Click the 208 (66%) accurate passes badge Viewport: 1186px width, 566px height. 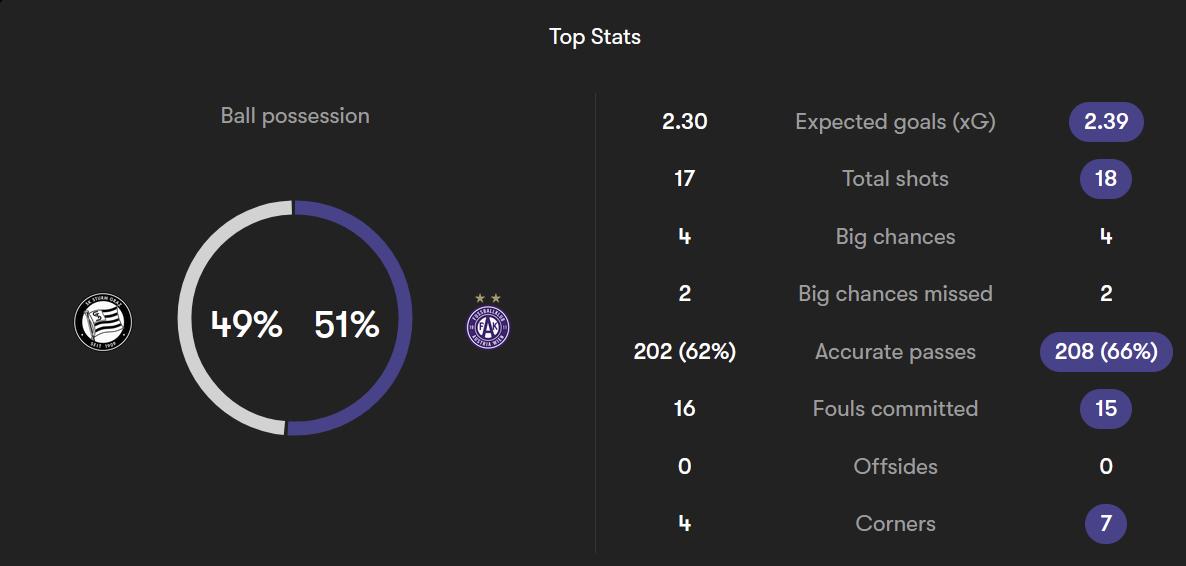point(1105,352)
